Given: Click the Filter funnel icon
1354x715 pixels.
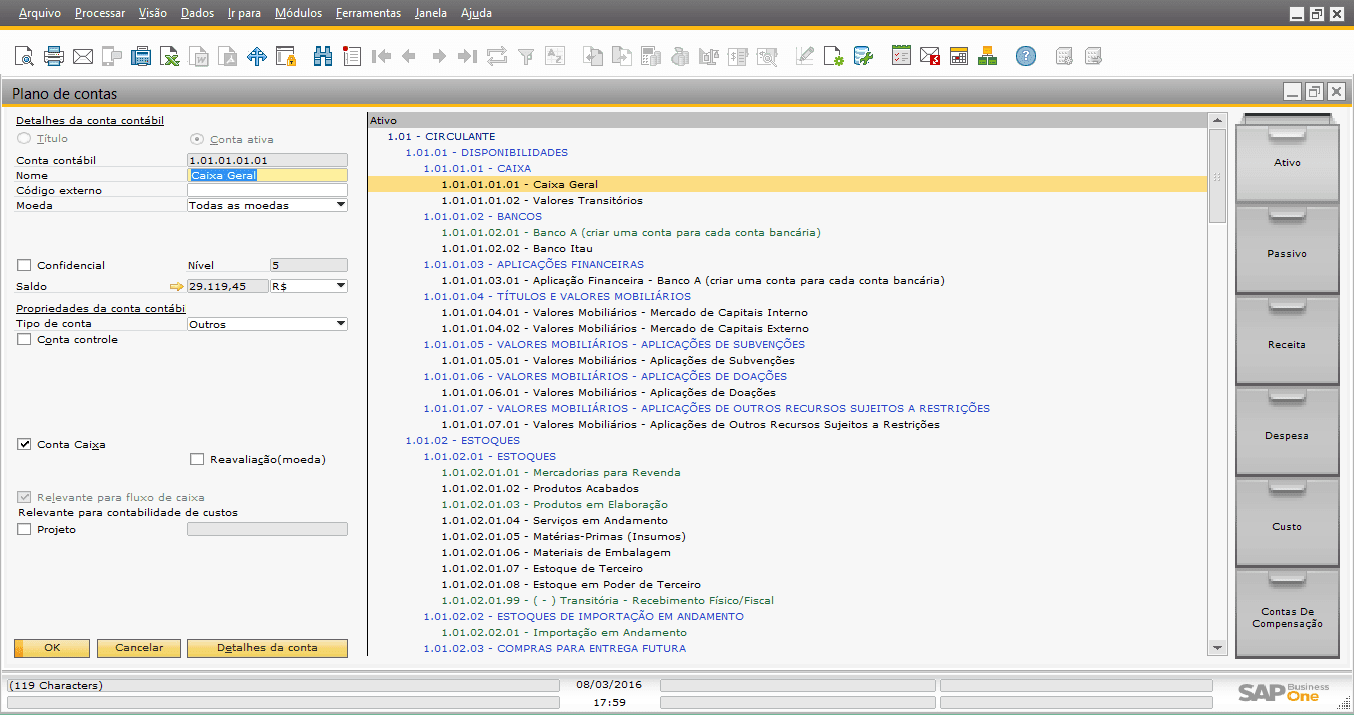Looking at the screenshot, I should pos(525,56).
